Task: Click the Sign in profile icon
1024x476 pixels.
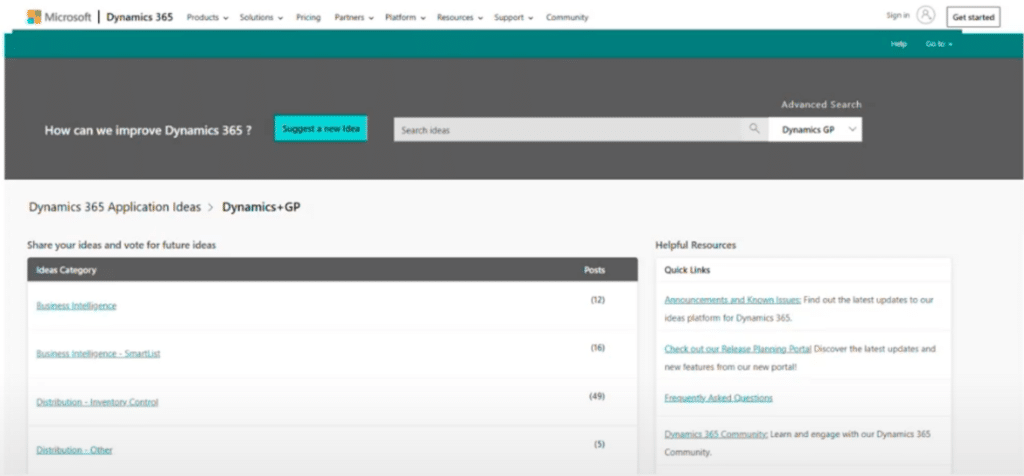Action: pyautogui.click(x=925, y=16)
